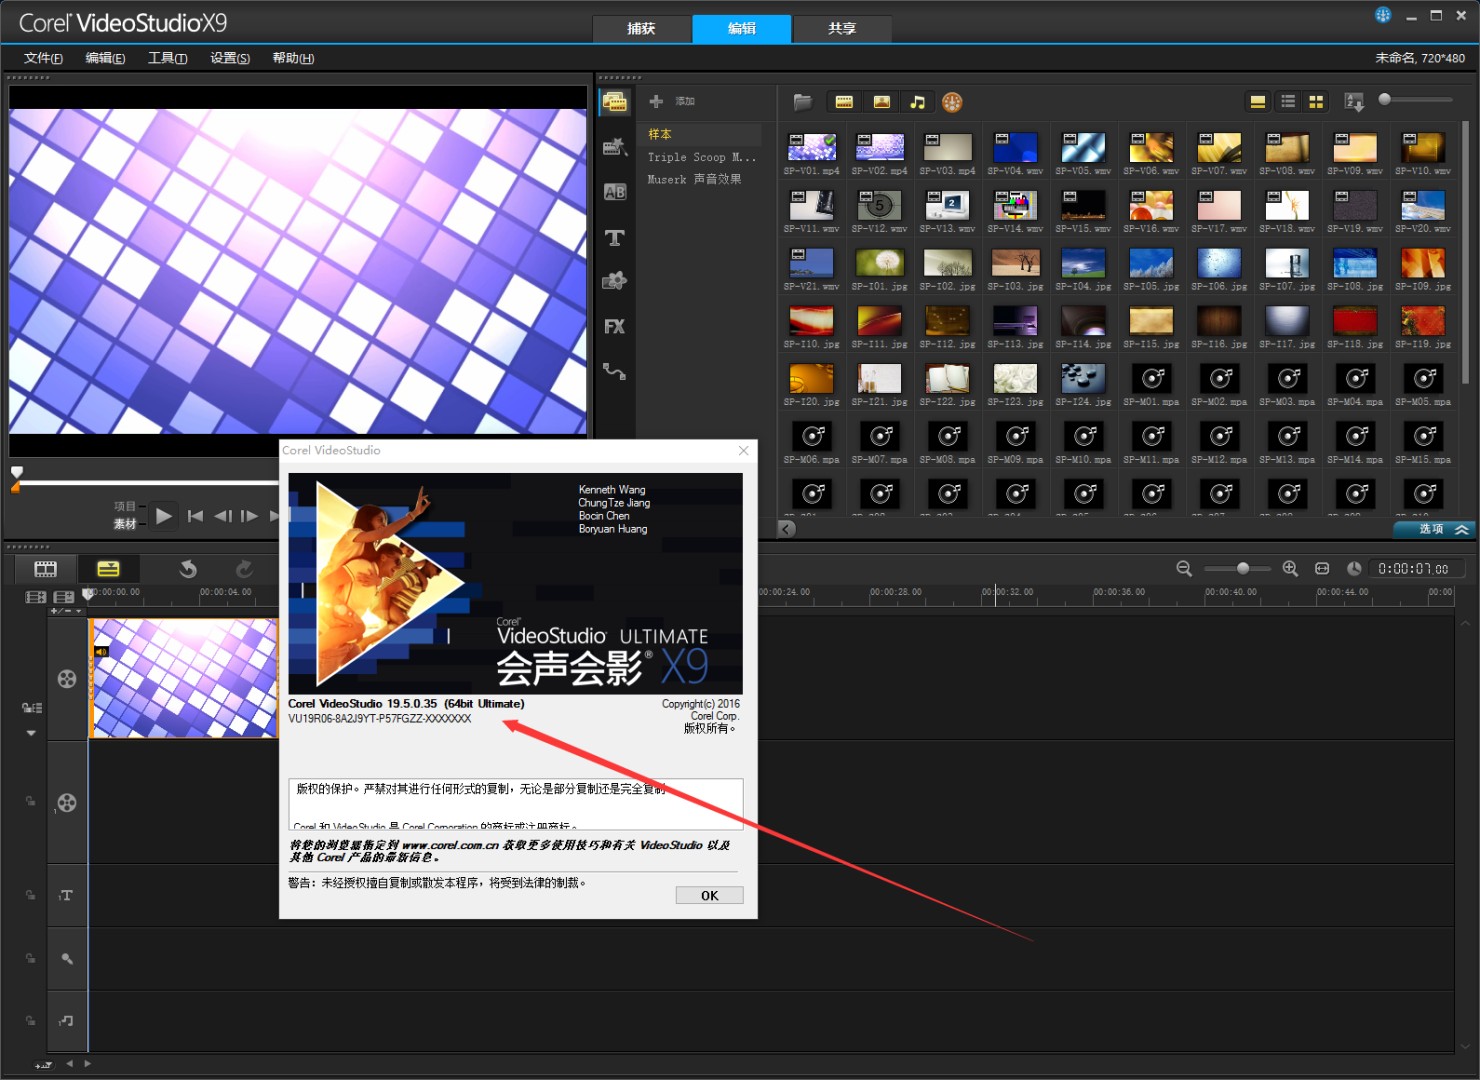Open the Filter FX library icon
Screen dimensions: 1480x1080
[x=614, y=326]
